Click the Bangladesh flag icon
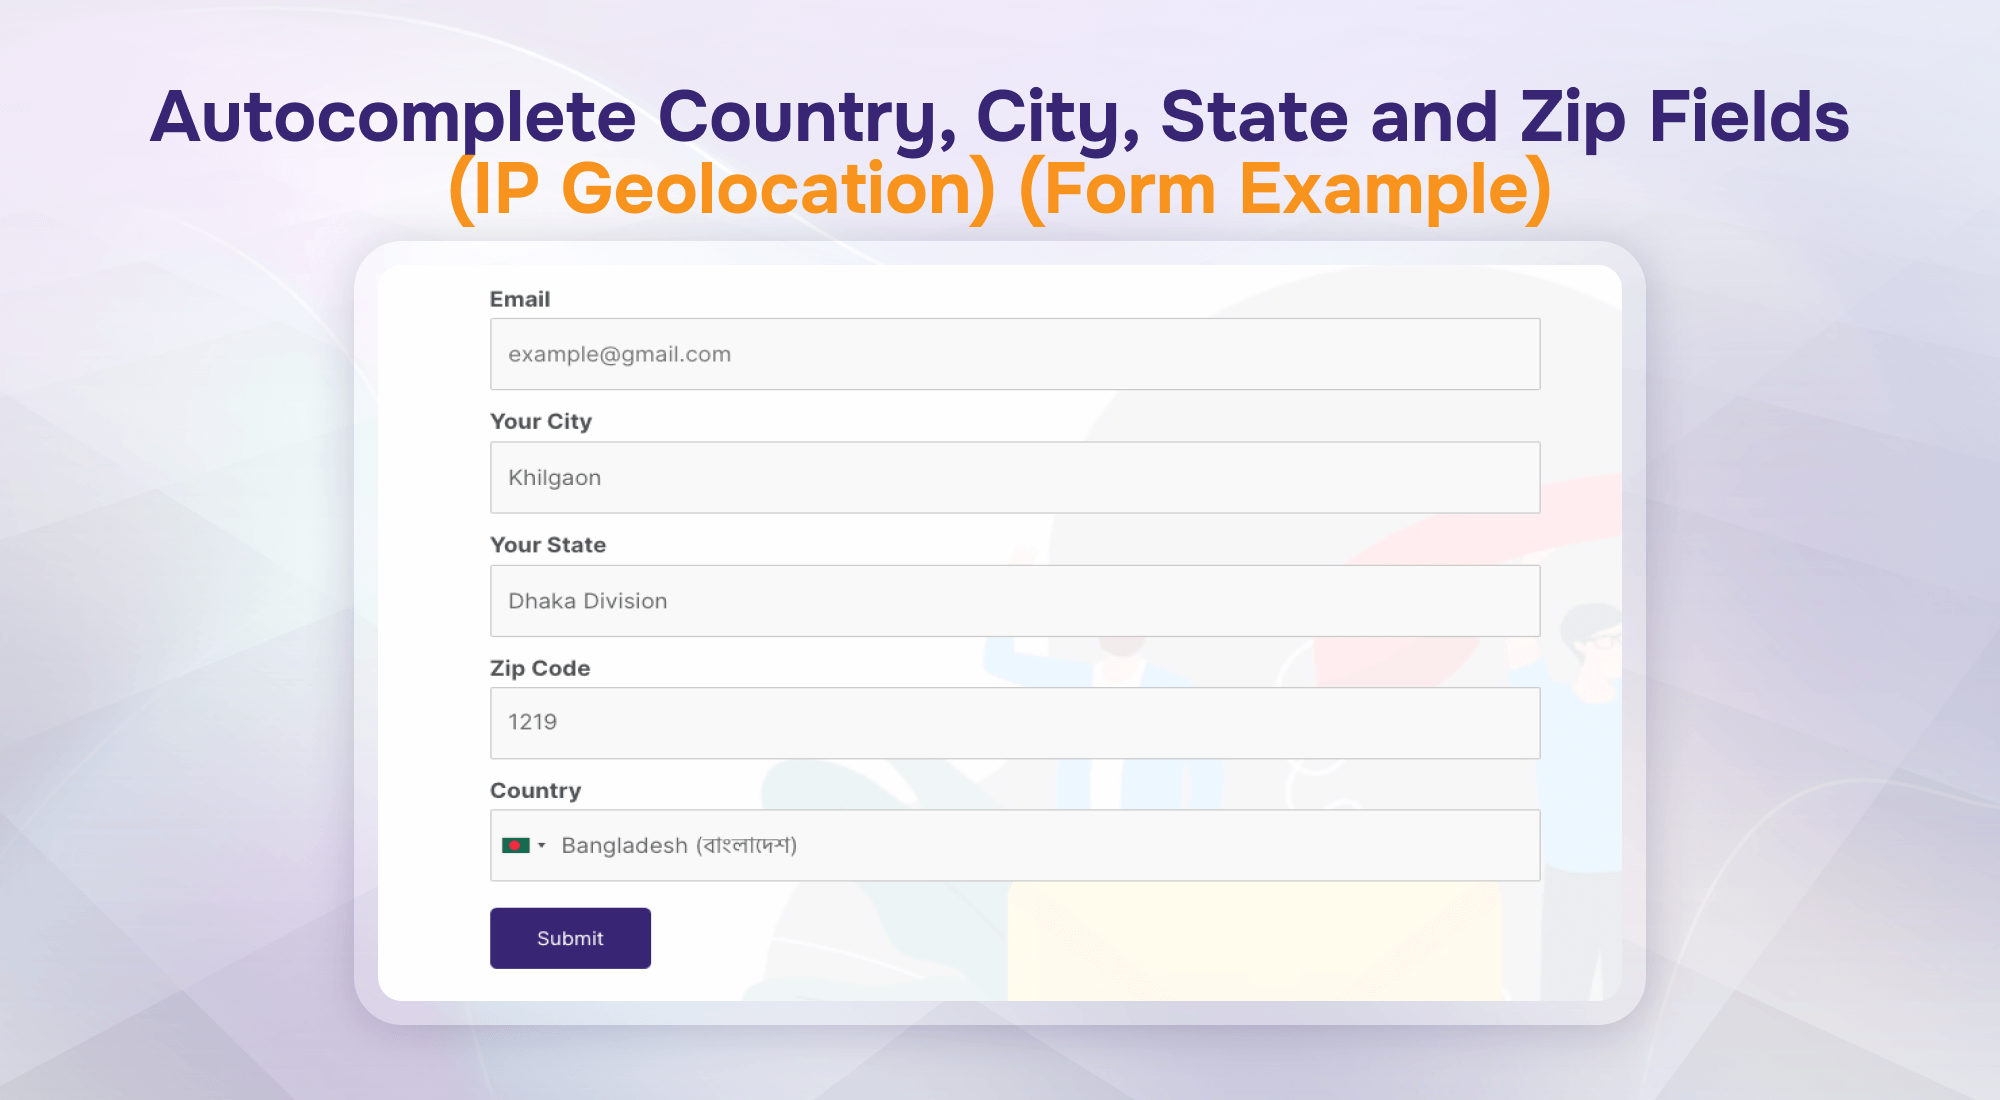The height and width of the screenshot is (1100, 2000). tap(515, 845)
